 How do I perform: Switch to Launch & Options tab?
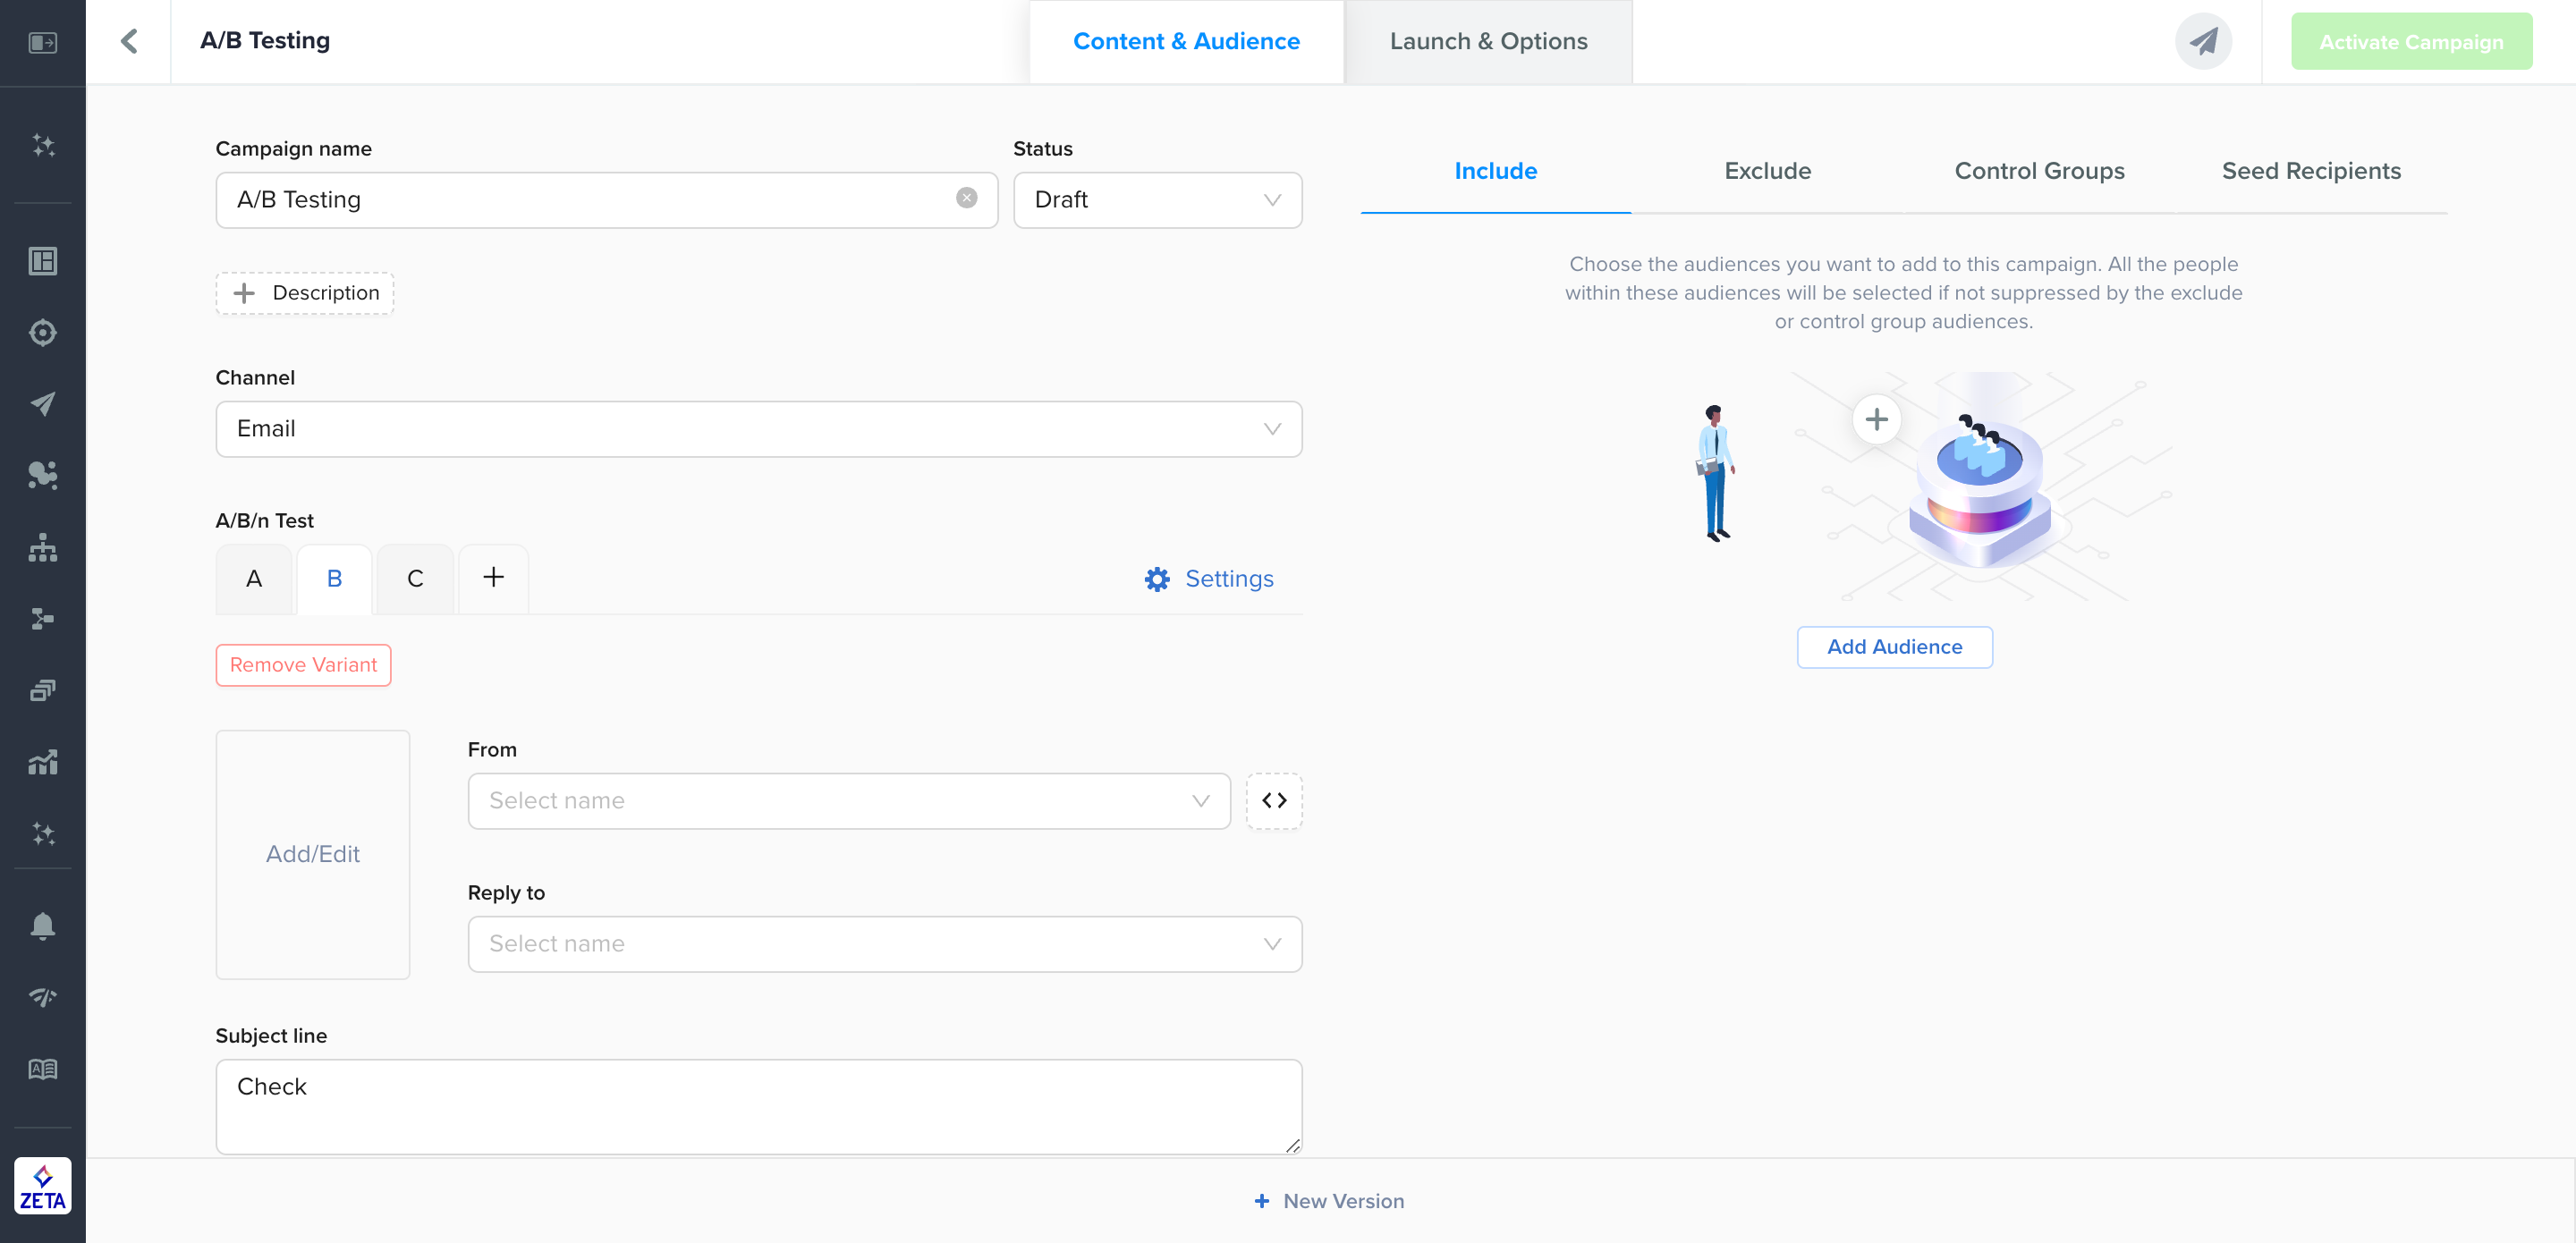(1488, 41)
